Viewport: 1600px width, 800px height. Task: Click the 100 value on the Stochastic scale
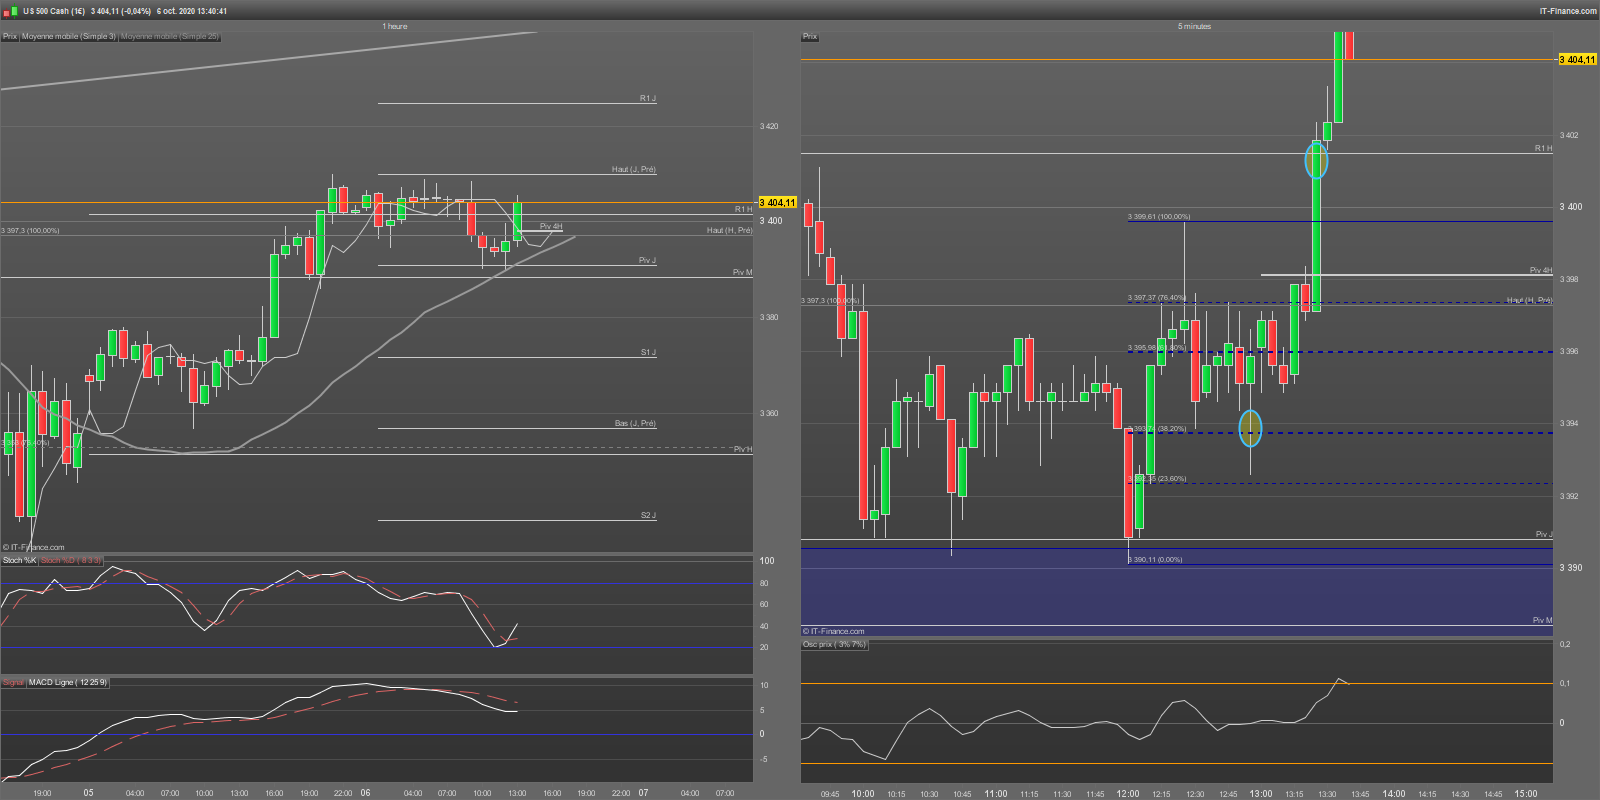(x=767, y=561)
